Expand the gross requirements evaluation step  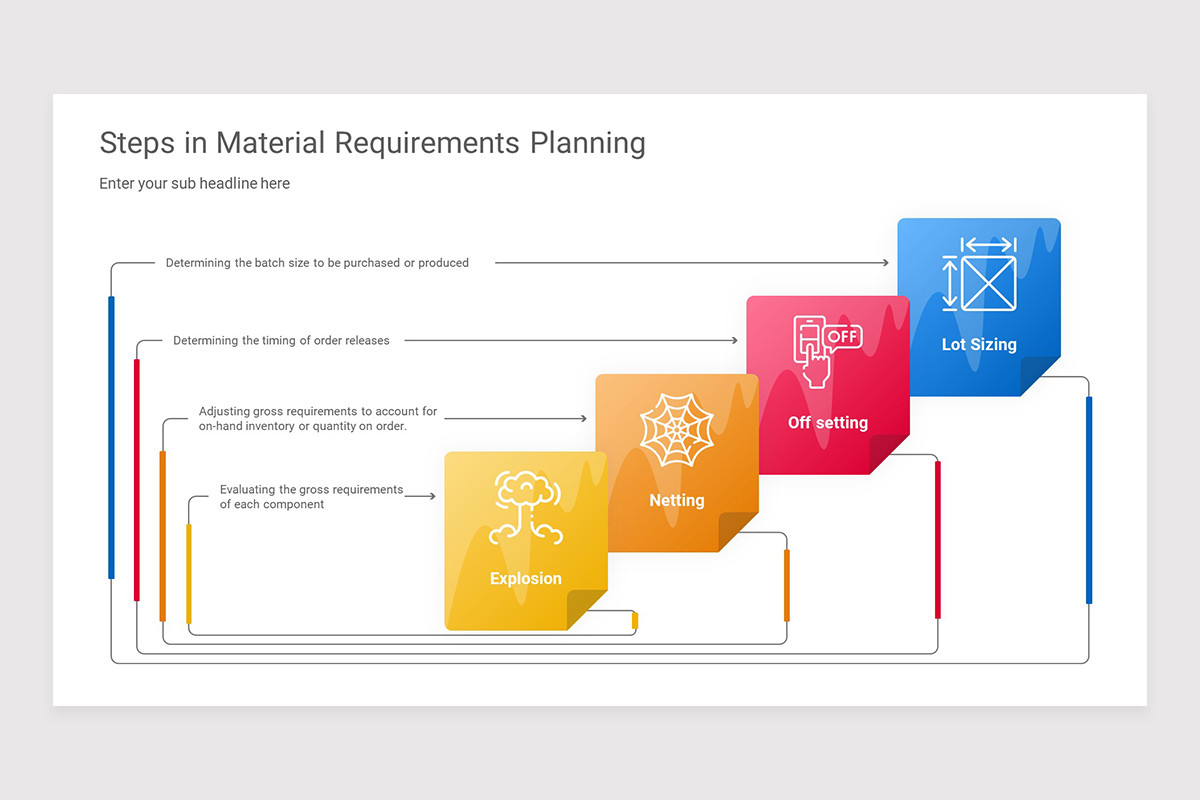point(310,497)
